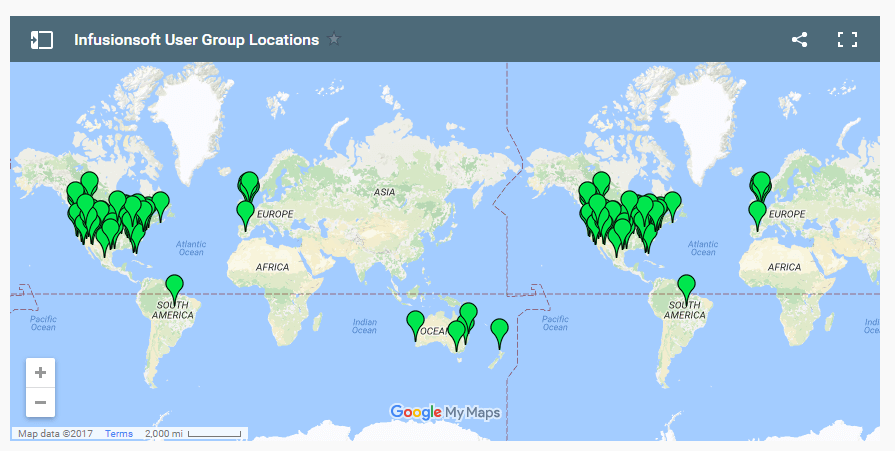
Task: Star the Infusionsoft User Group Locations map
Action: pyautogui.click(x=334, y=39)
